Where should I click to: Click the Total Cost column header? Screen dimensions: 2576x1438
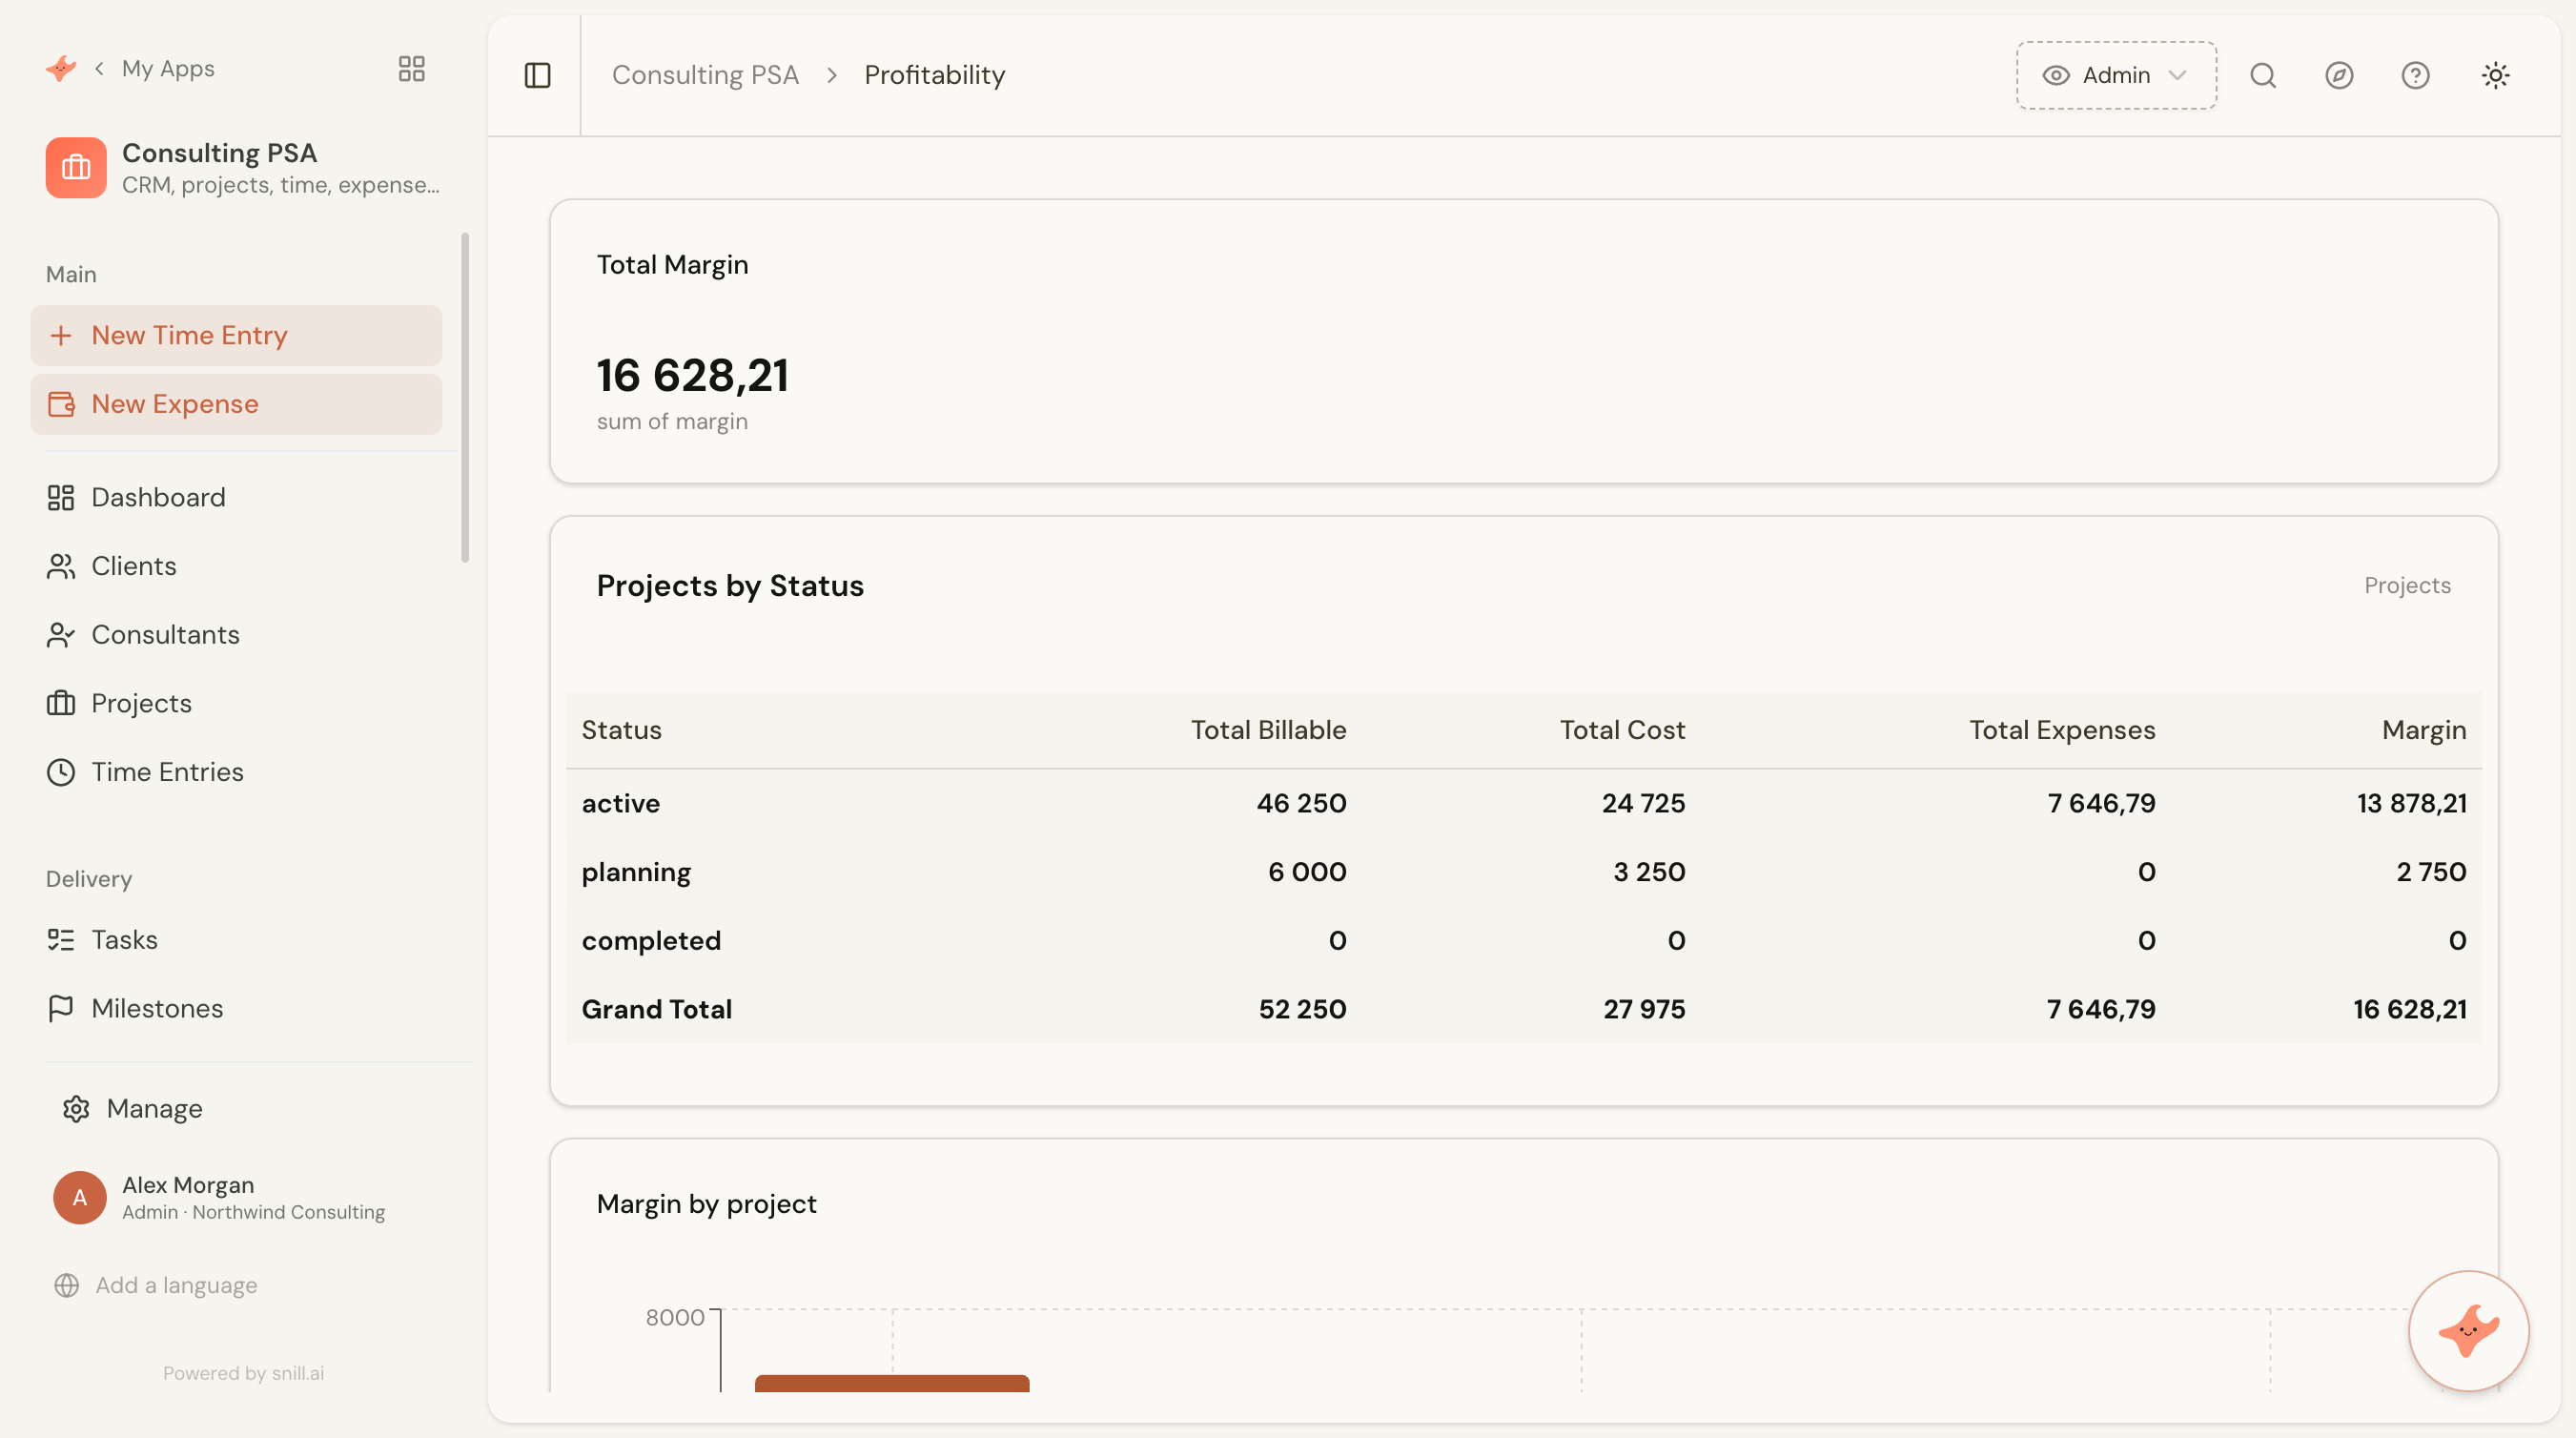point(1622,730)
